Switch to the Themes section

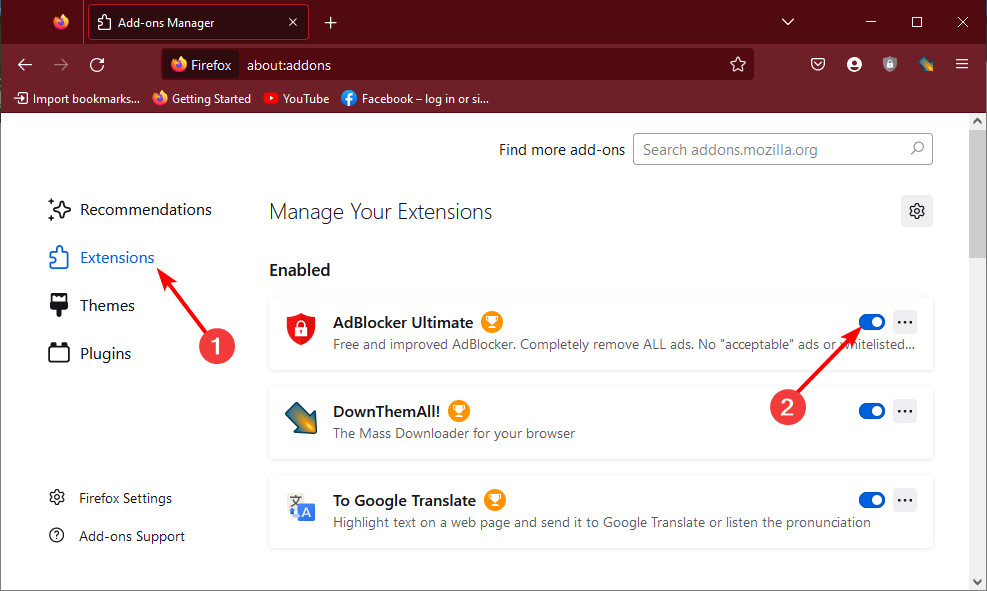[x=91, y=305]
